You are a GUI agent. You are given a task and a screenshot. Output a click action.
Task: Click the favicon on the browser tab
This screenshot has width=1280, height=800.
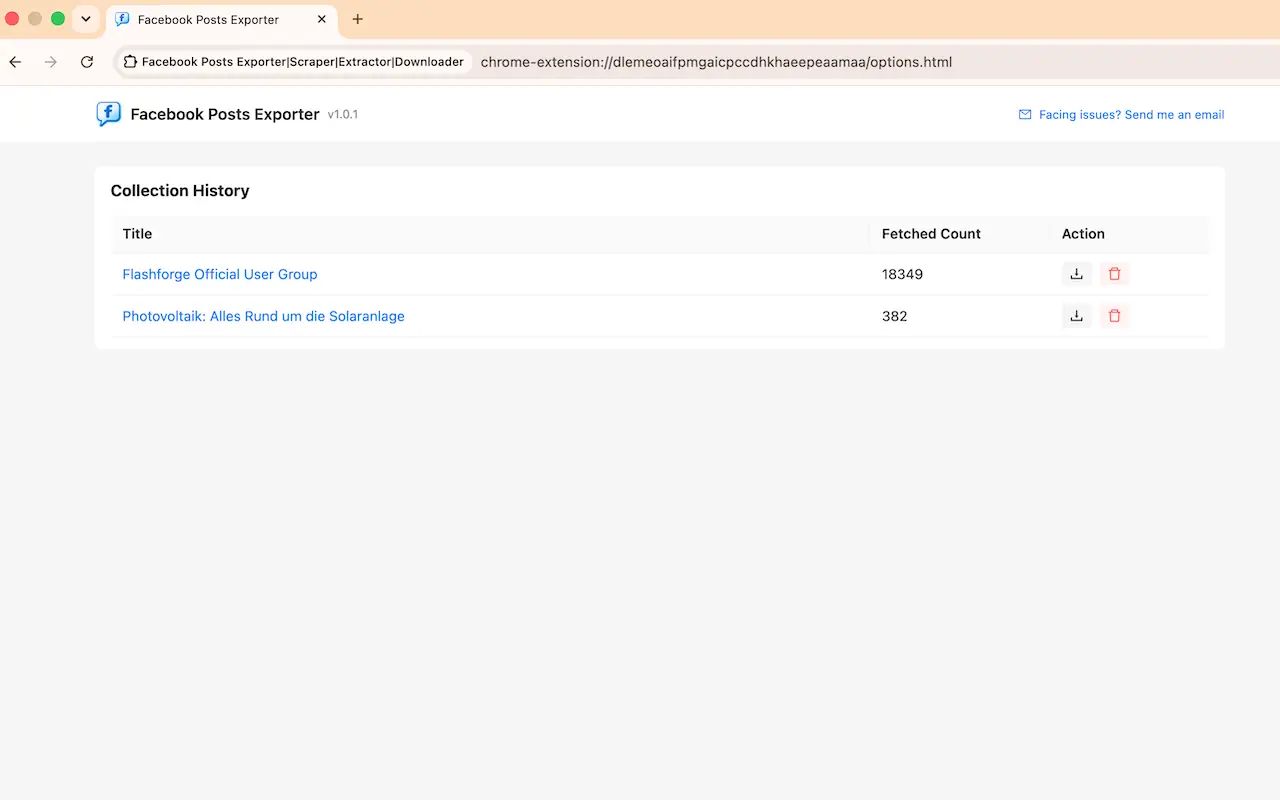(123, 19)
